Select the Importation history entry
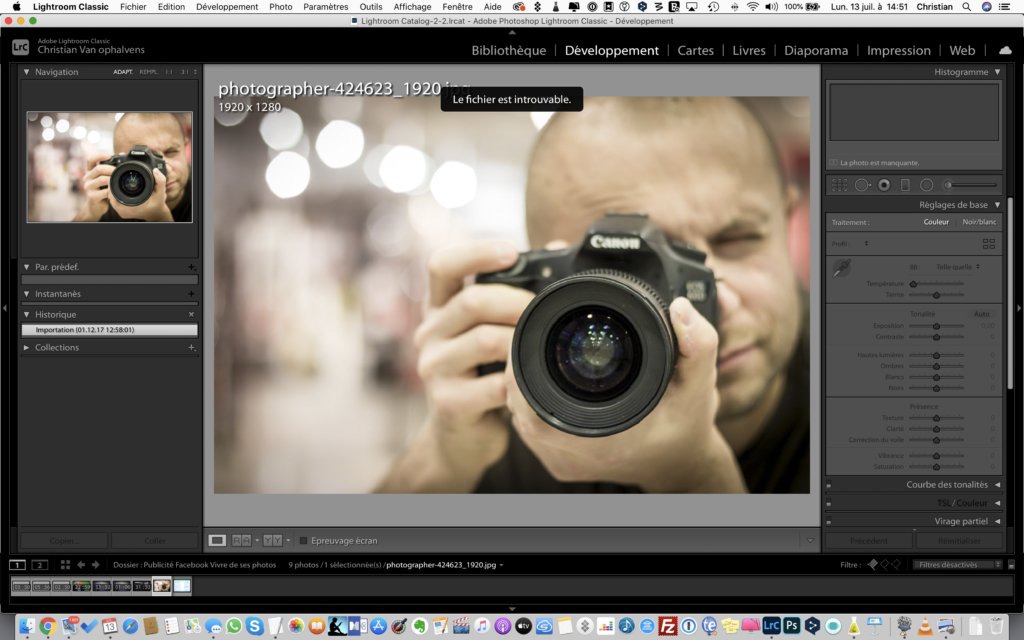The height and width of the screenshot is (640, 1024). click(x=110, y=330)
